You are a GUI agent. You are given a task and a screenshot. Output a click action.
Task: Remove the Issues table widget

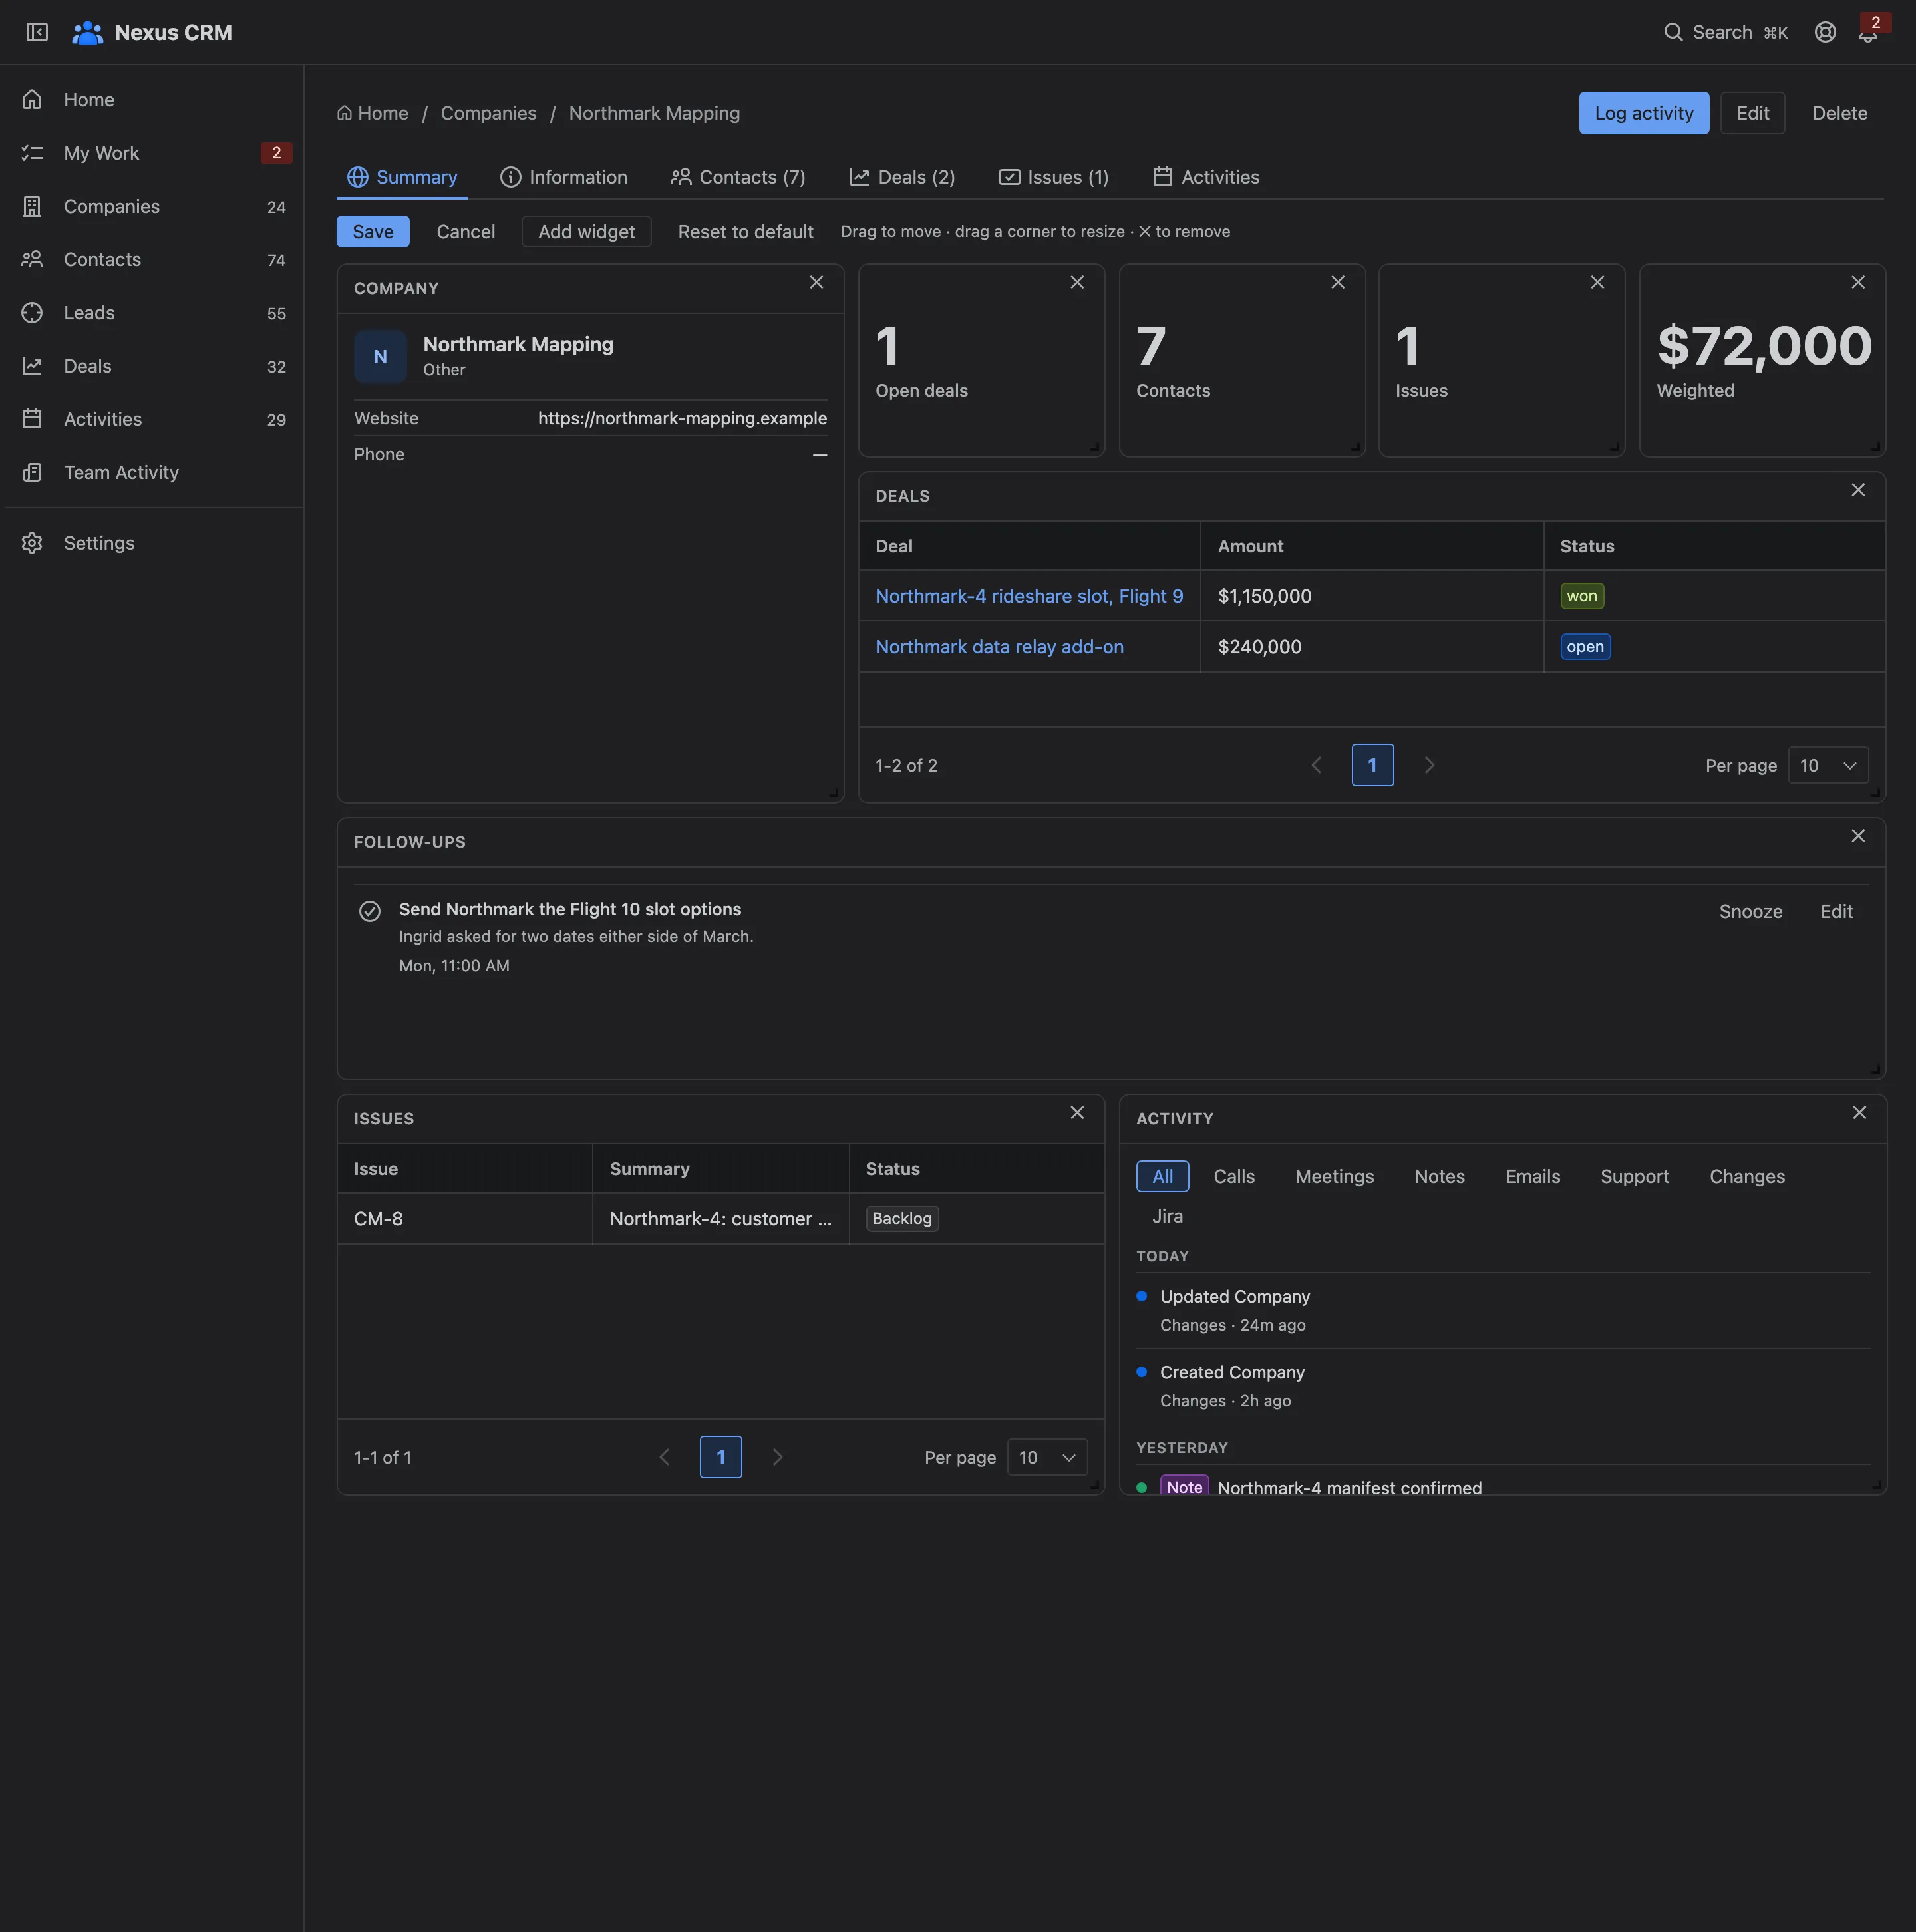click(x=1077, y=1113)
